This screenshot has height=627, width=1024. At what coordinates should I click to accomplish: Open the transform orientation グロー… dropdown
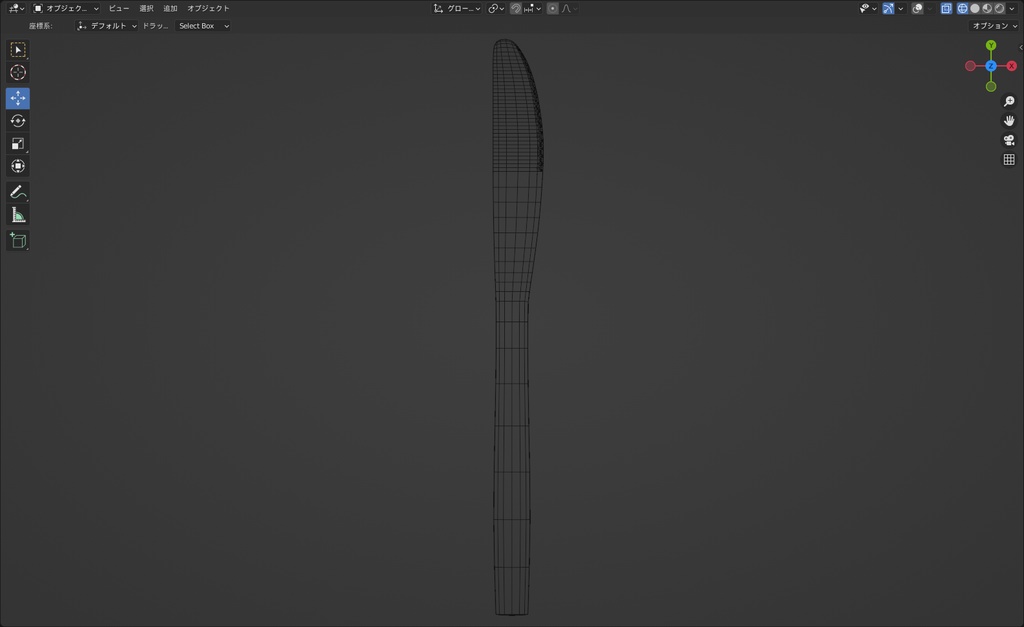456,8
